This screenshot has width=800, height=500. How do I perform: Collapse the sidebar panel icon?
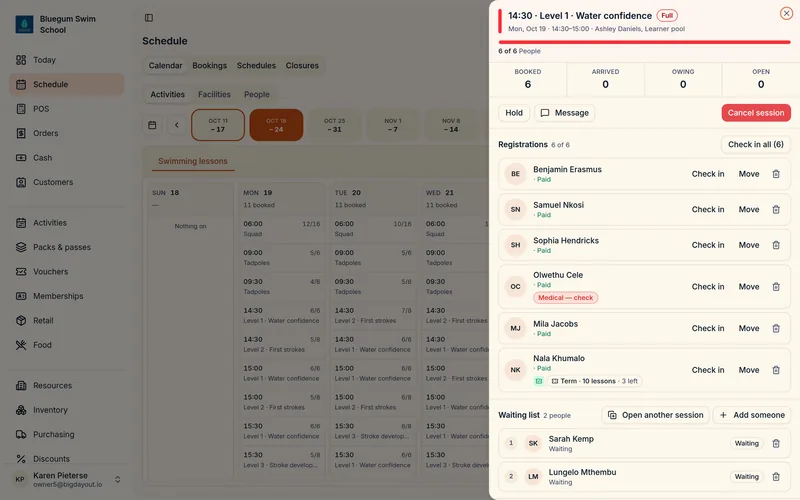(148, 18)
